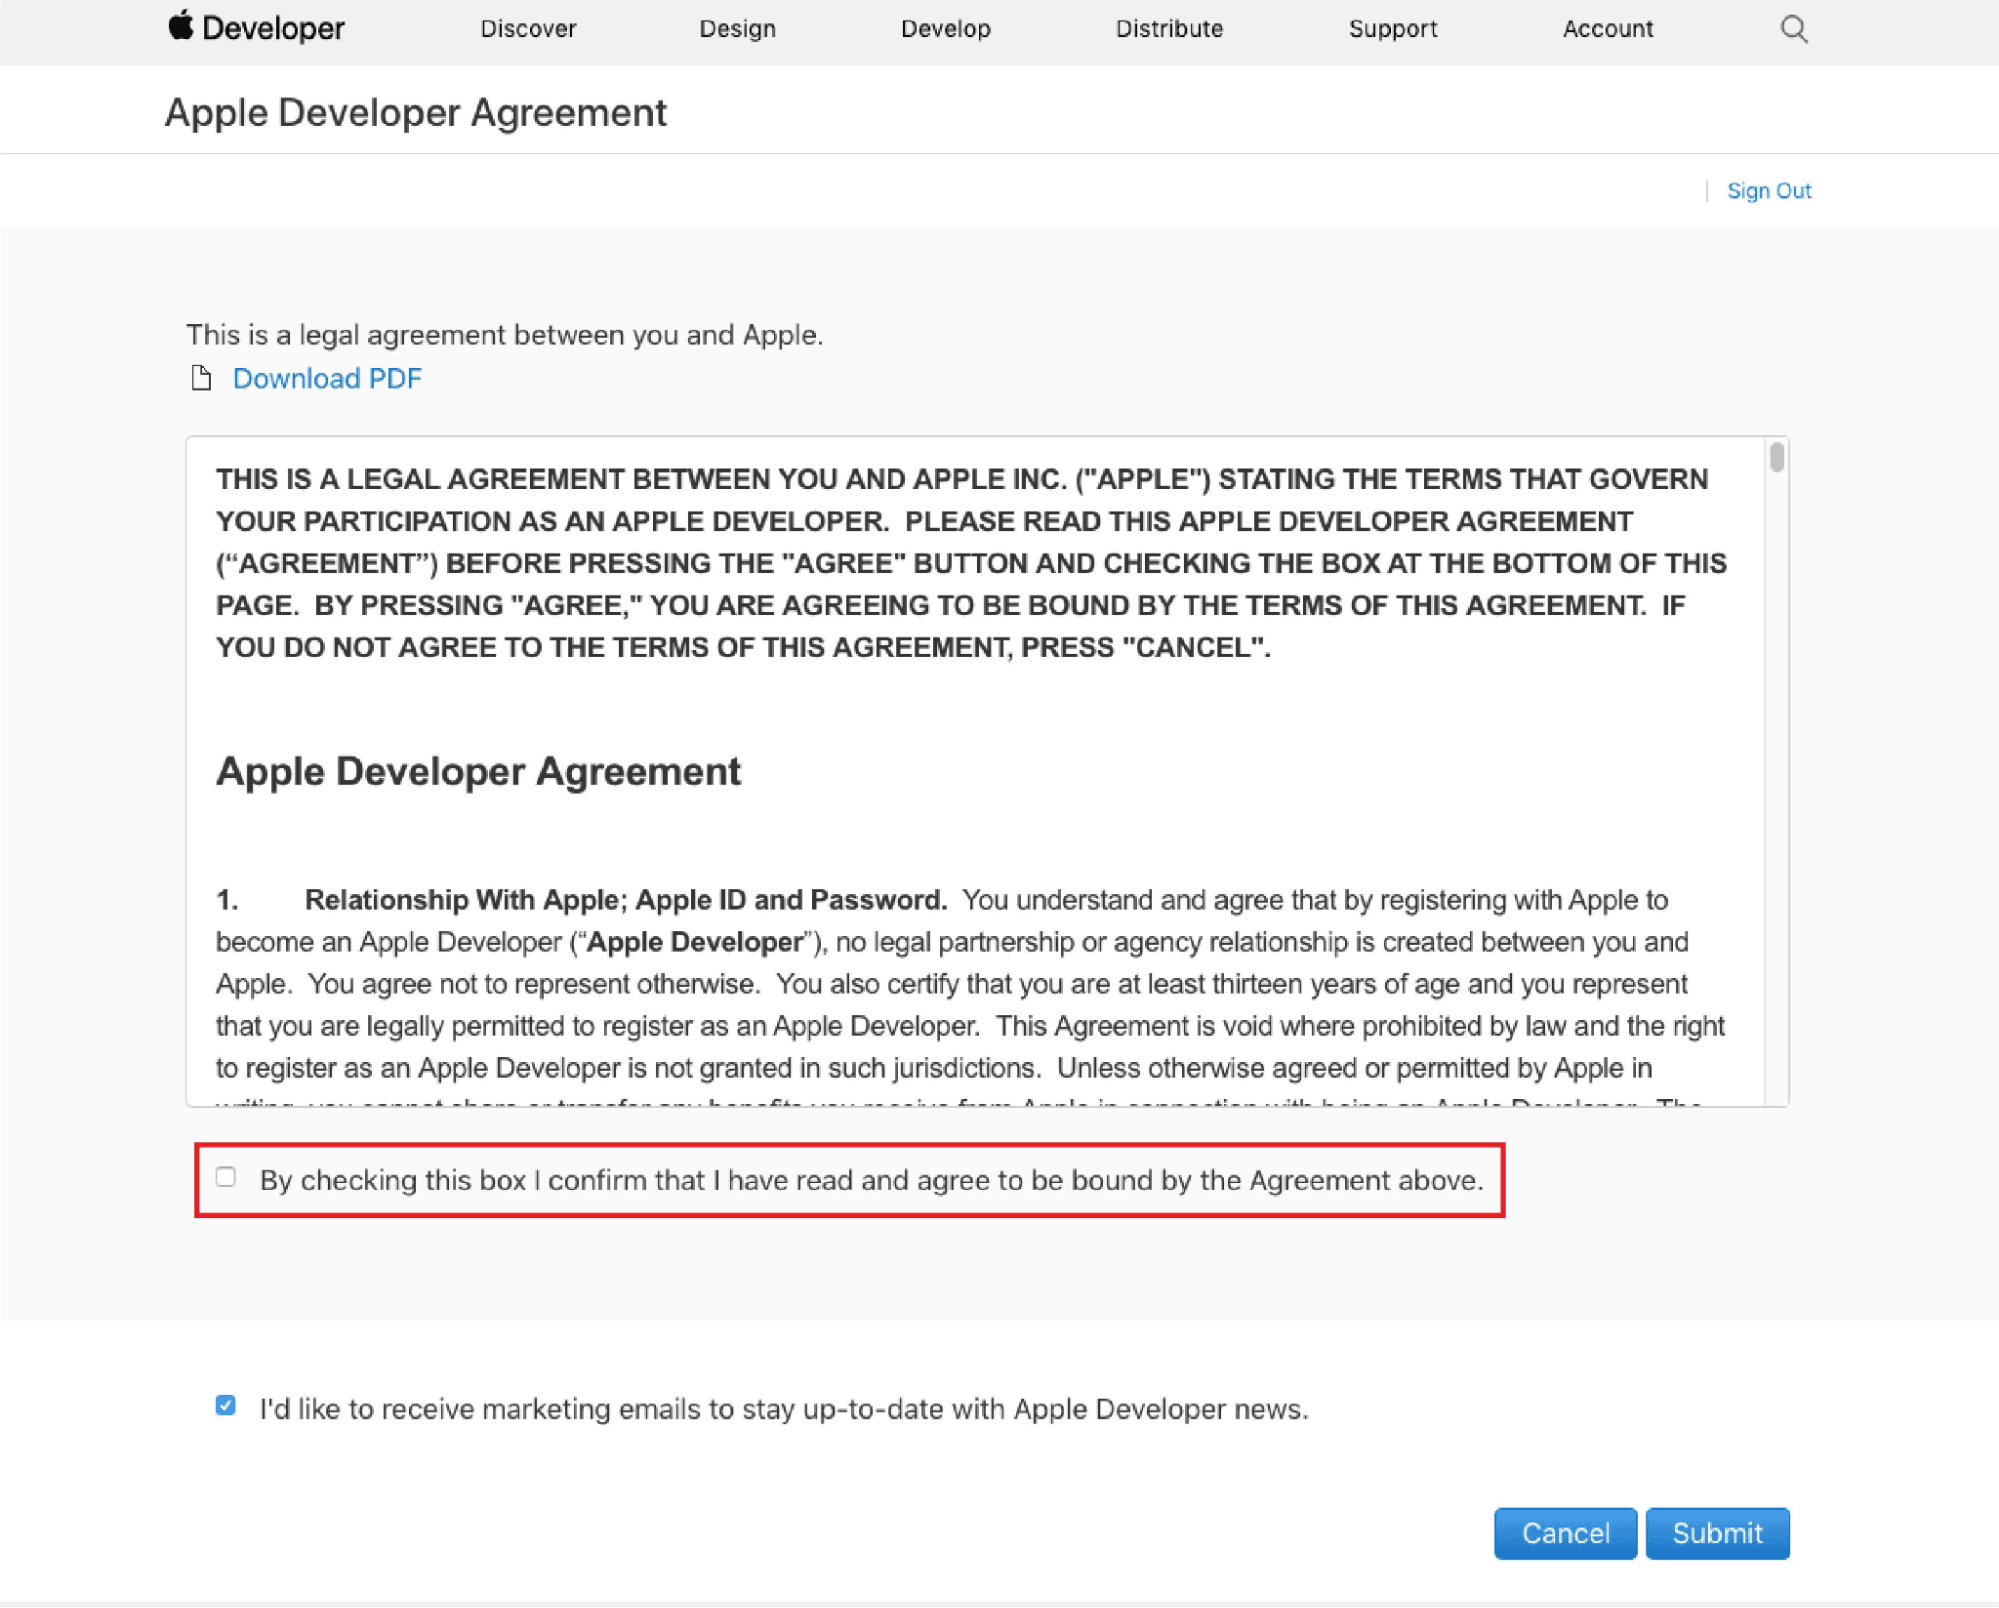Click the agreement text scrollbar thumb
This screenshot has height=1608, width=1999.
[x=1776, y=457]
